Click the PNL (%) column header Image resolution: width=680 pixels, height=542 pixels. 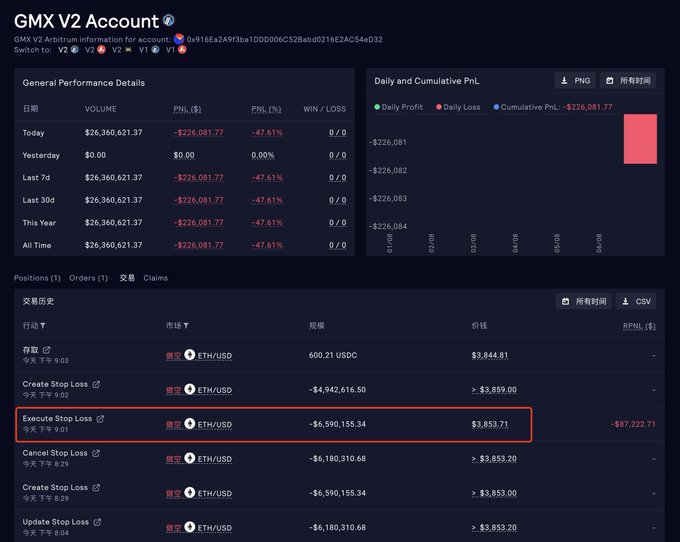pos(266,109)
